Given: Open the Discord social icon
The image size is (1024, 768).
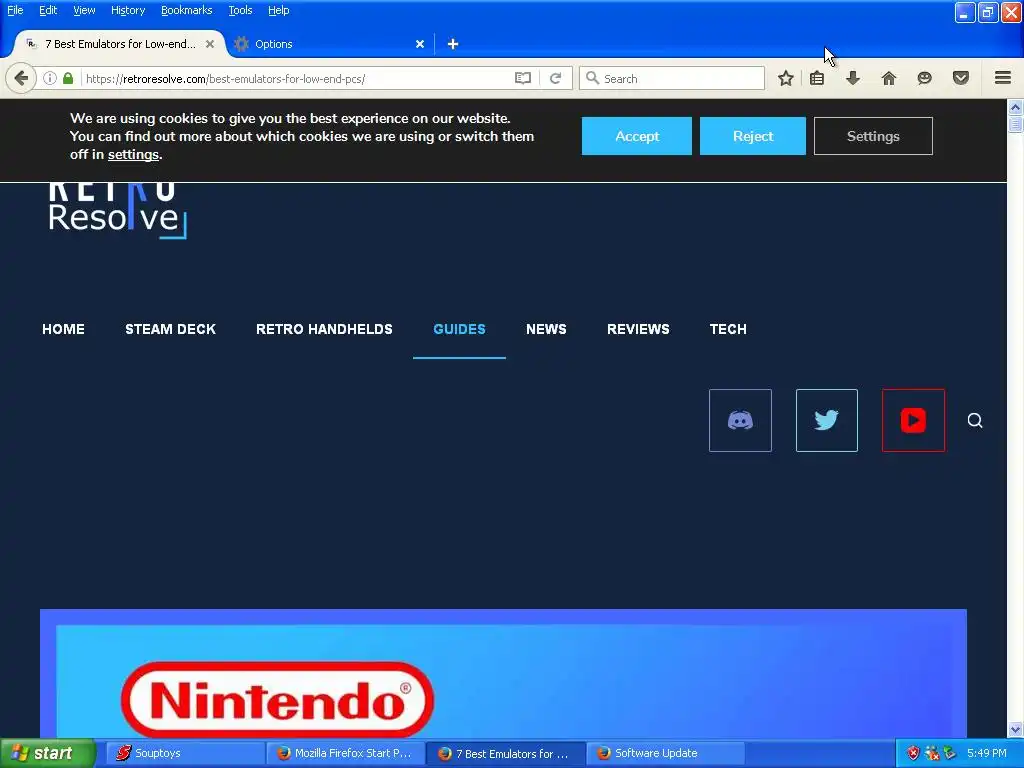Looking at the screenshot, I should [x=740, y=421].
